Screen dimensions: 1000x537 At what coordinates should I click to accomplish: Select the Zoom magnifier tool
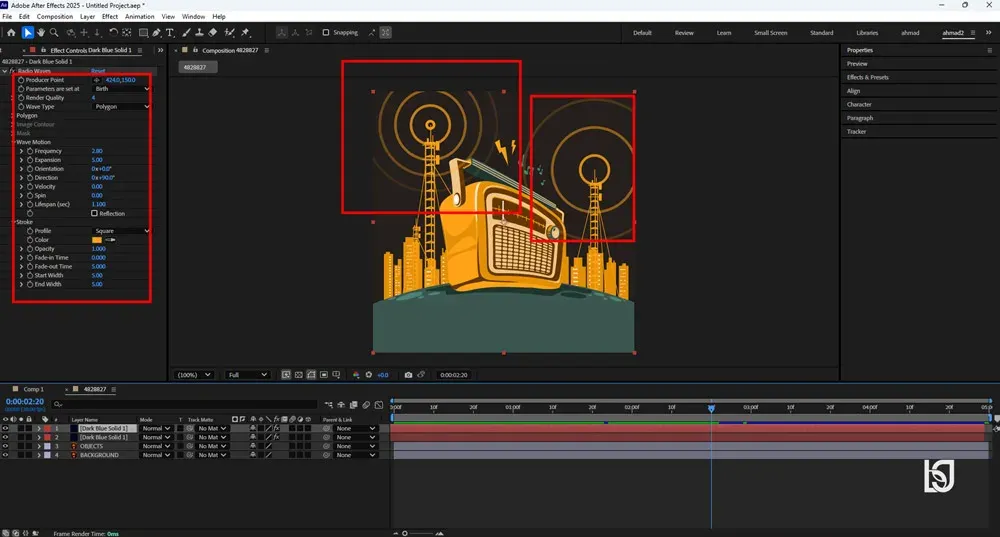pos(54,33)
